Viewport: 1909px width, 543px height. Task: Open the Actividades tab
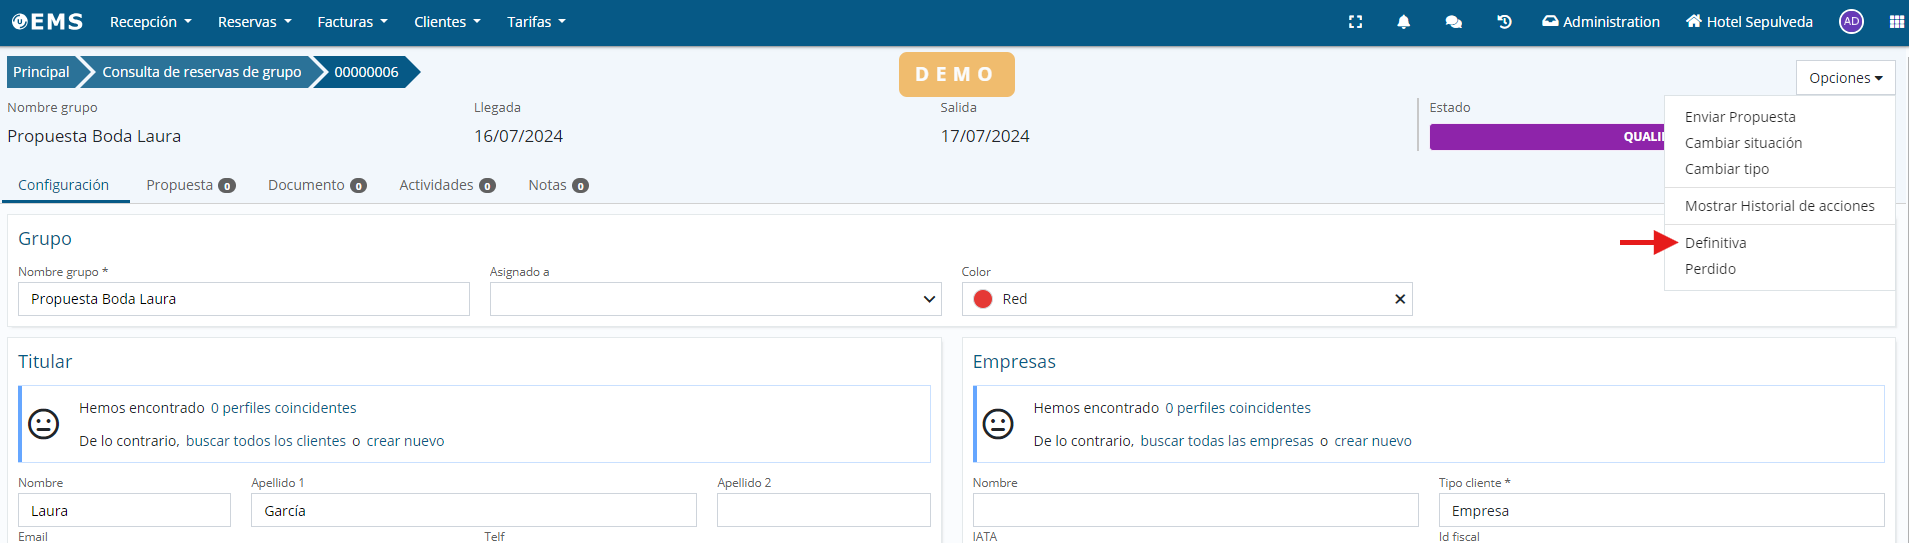(446, 185)
